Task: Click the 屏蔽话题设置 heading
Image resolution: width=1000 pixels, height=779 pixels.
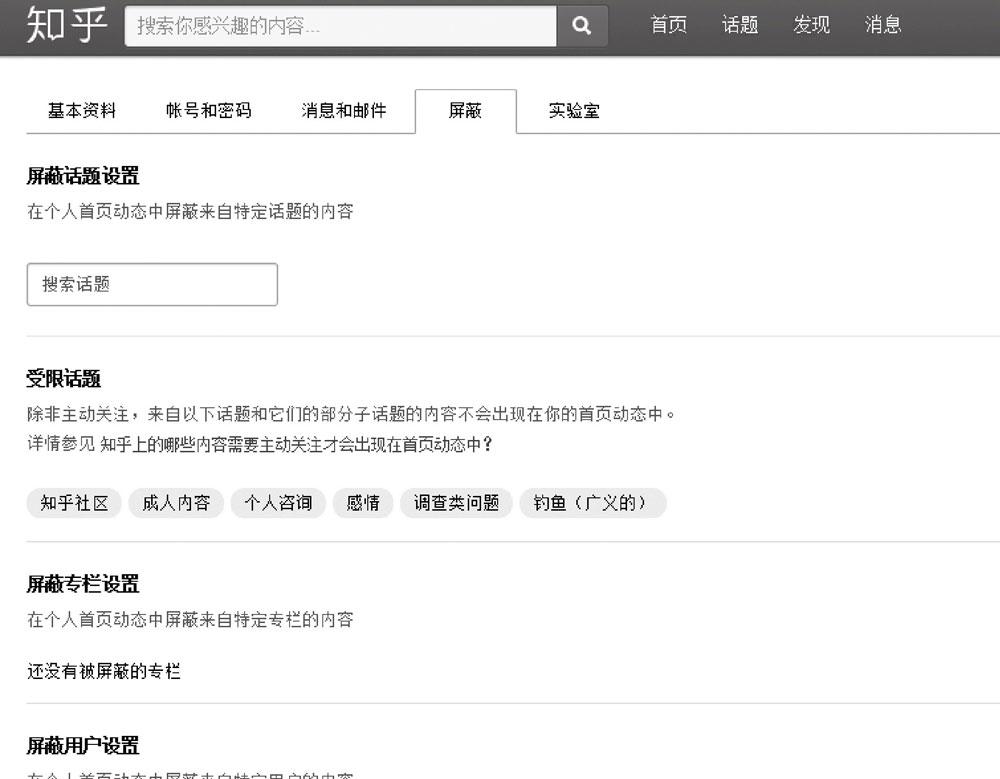Action: pyautogui.click(x=83, y=176)
